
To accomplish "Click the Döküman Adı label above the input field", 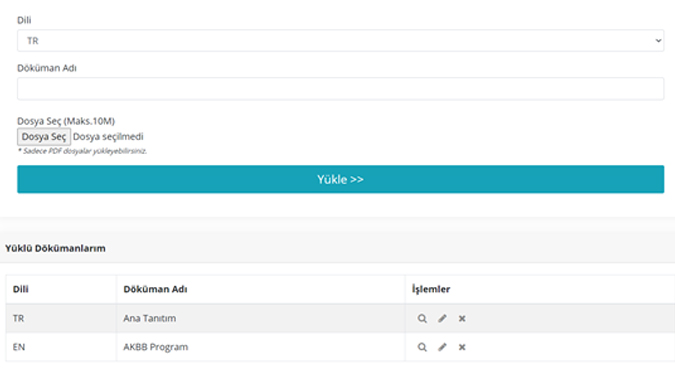I will point(47,68).
